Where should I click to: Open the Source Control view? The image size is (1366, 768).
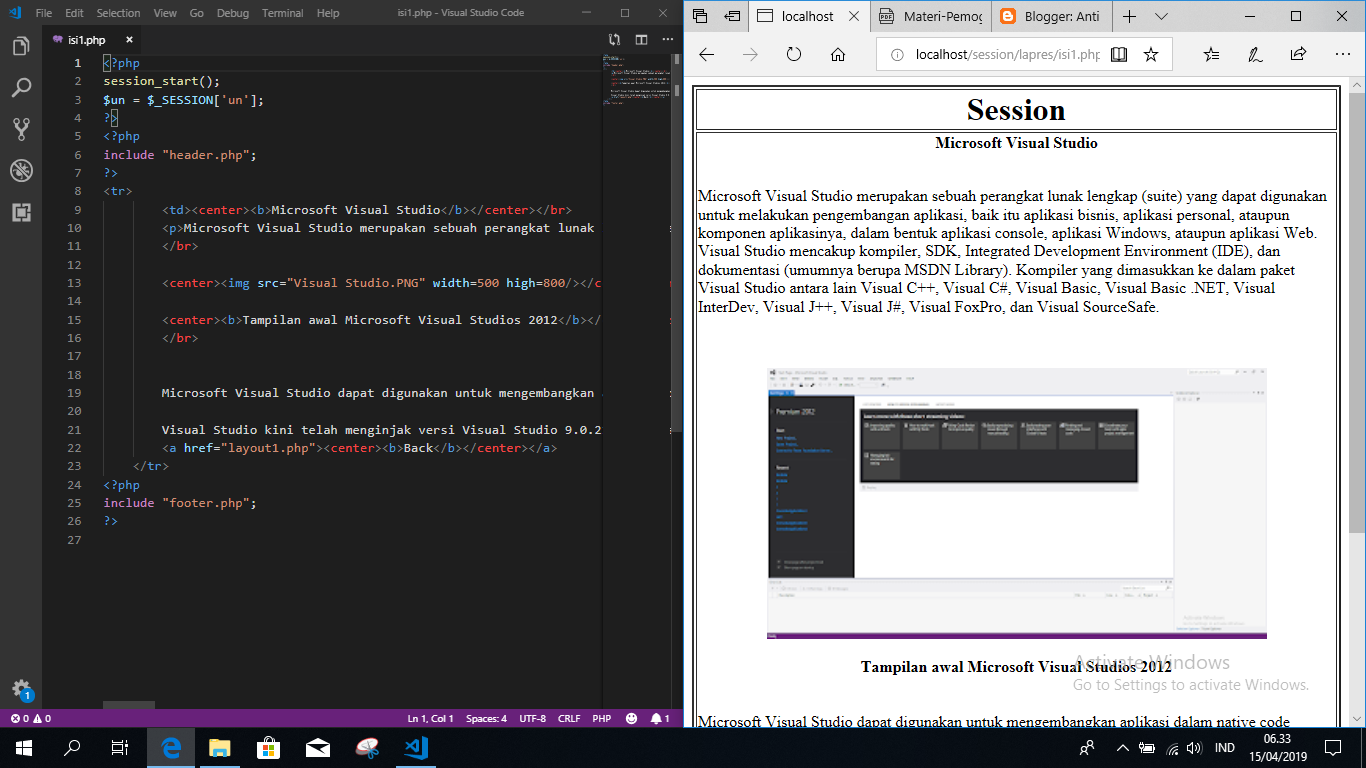click(21, 129)
